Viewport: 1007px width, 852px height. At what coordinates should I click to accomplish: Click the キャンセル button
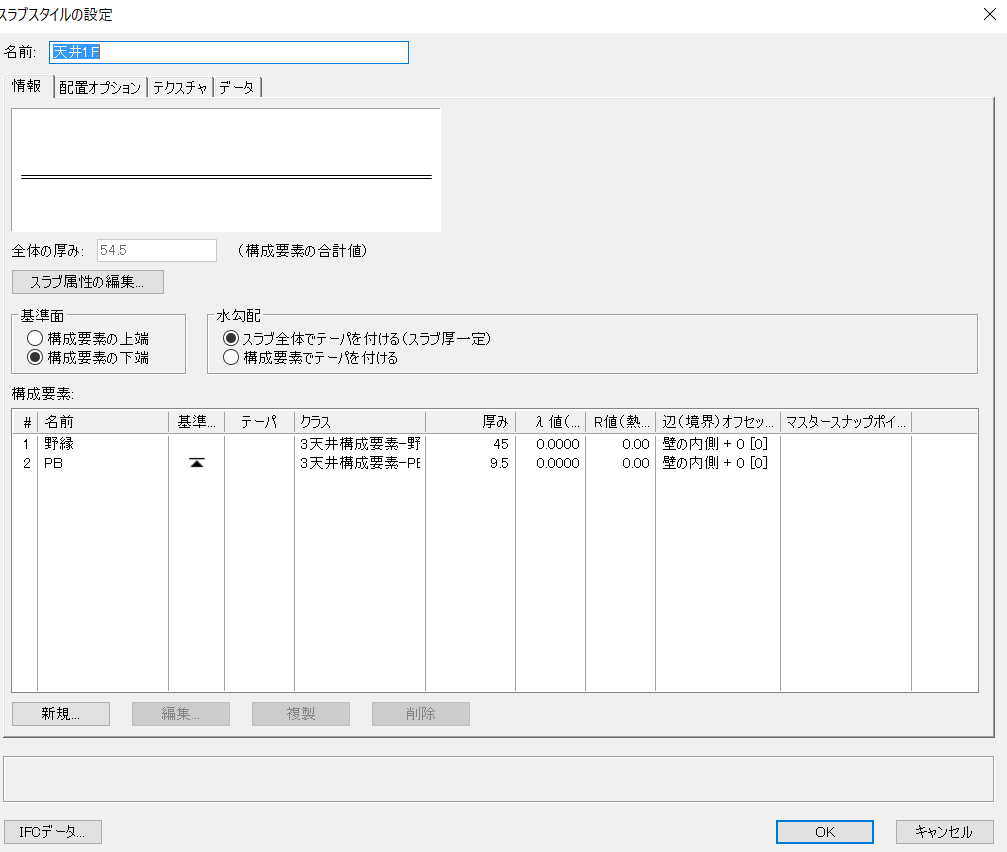point(944,832)
